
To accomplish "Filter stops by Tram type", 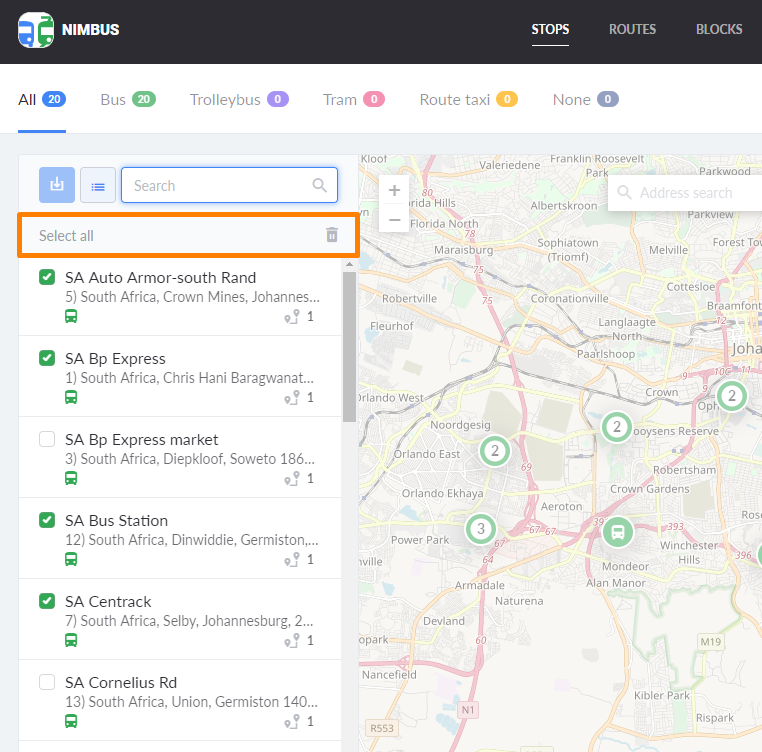I will tap(353, 99).
